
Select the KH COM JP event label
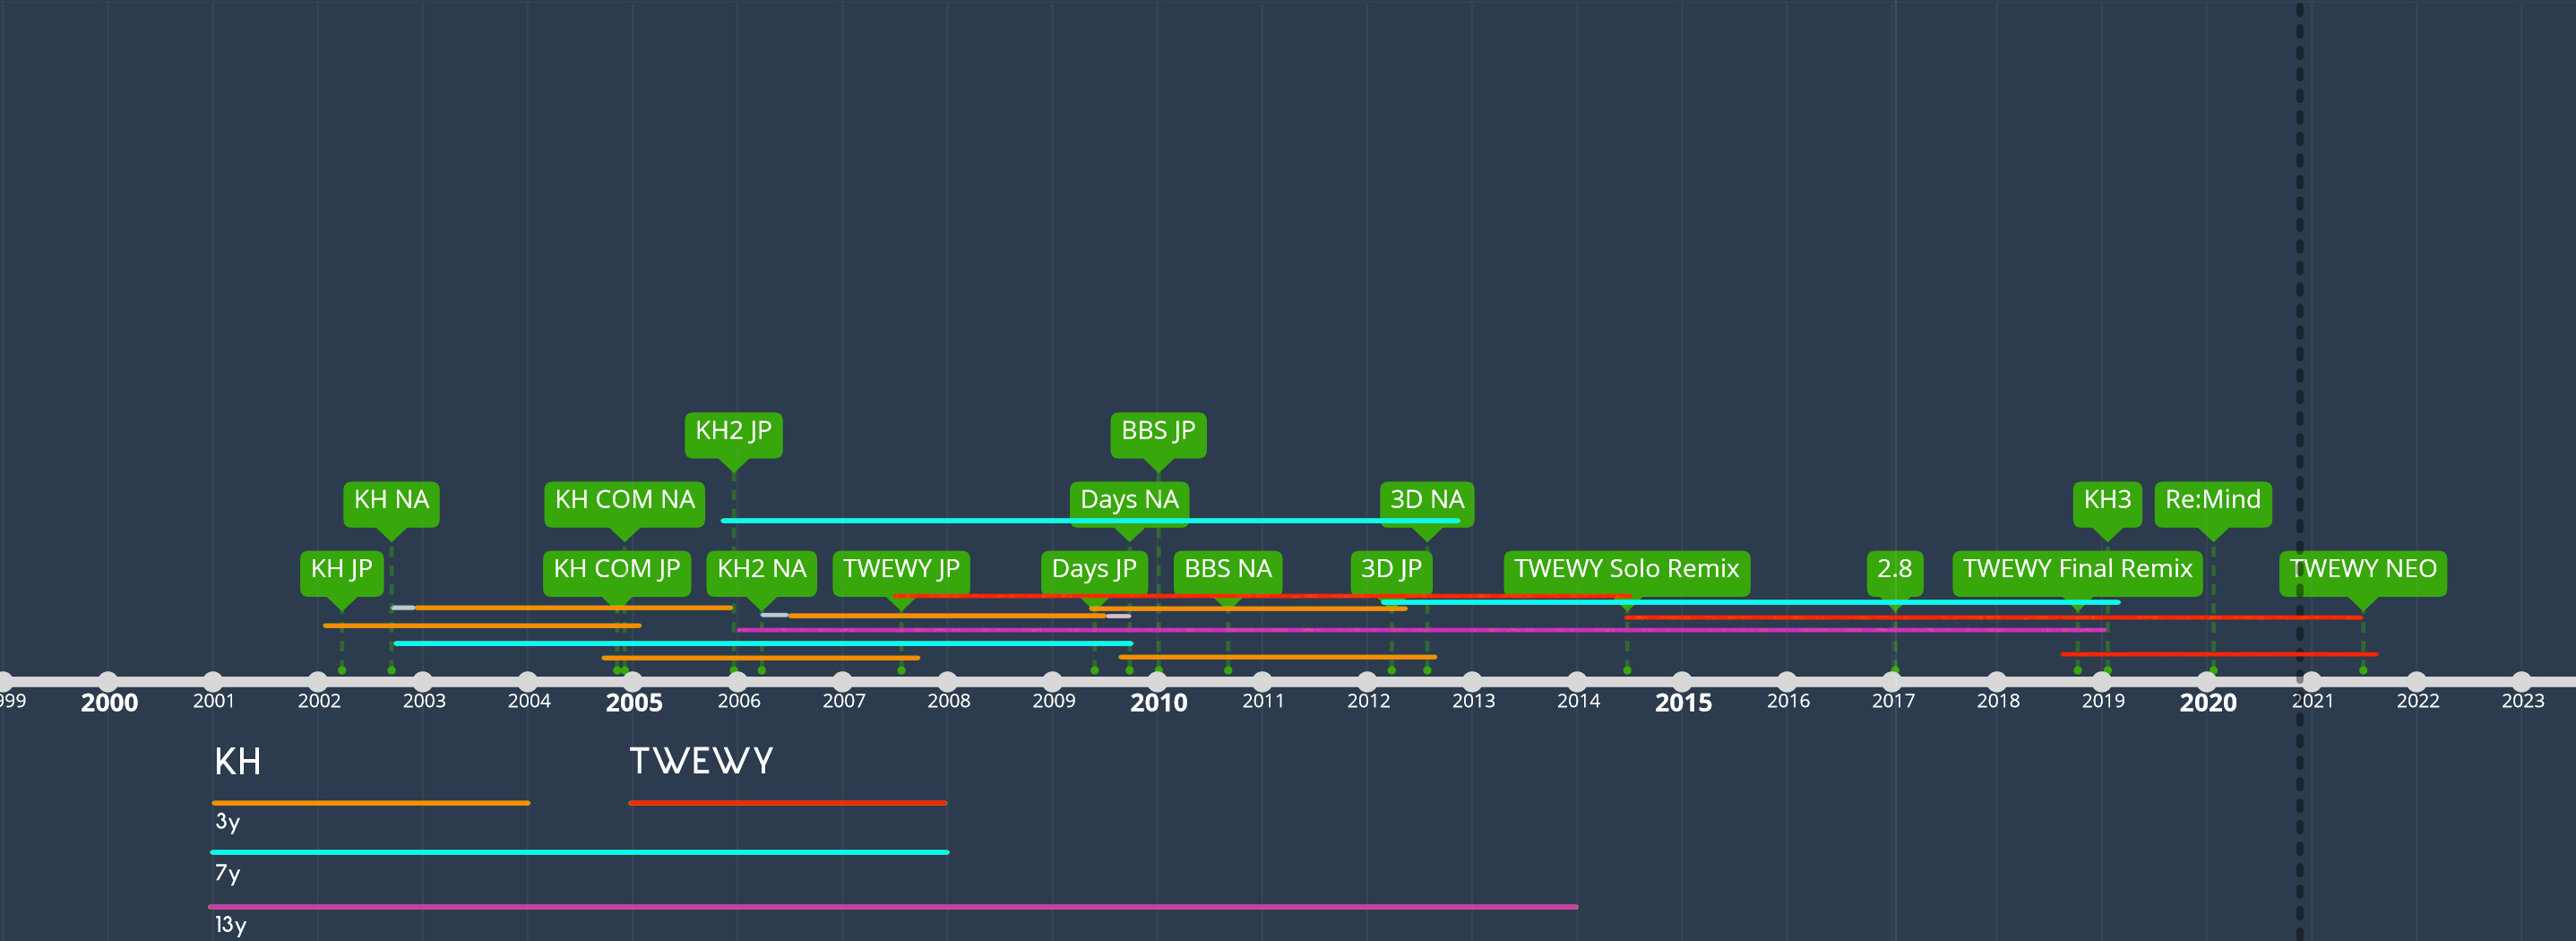coord(617,569)
